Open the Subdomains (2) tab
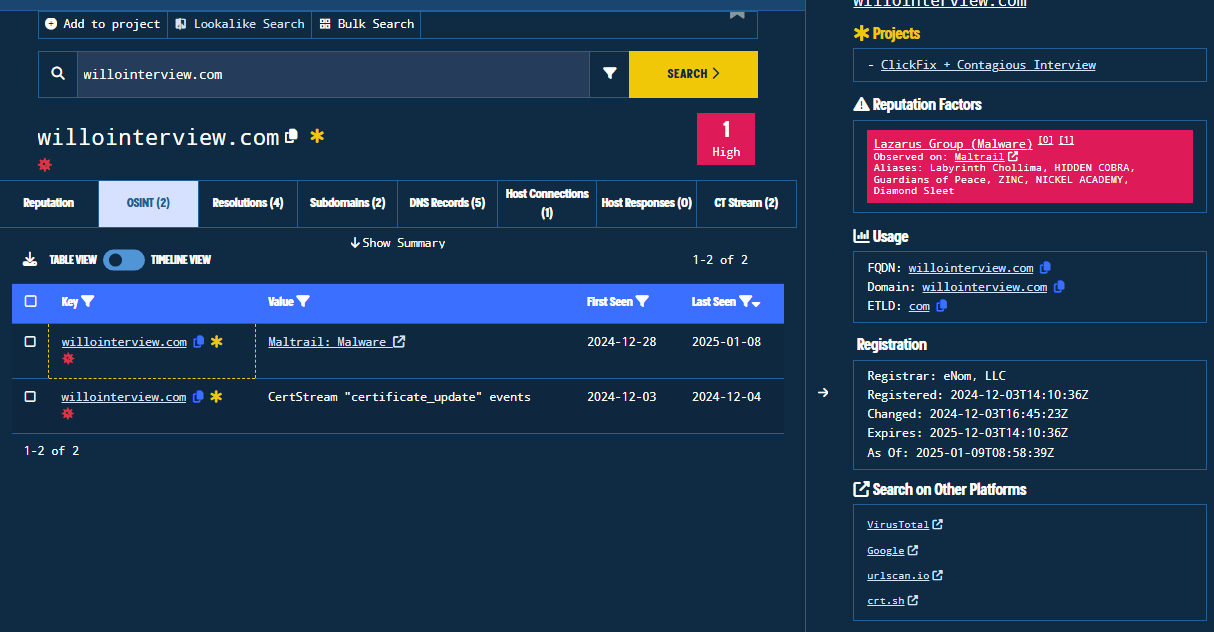Image resolution: width=1214 pixels, height=632 pixels. coord(347,203)
